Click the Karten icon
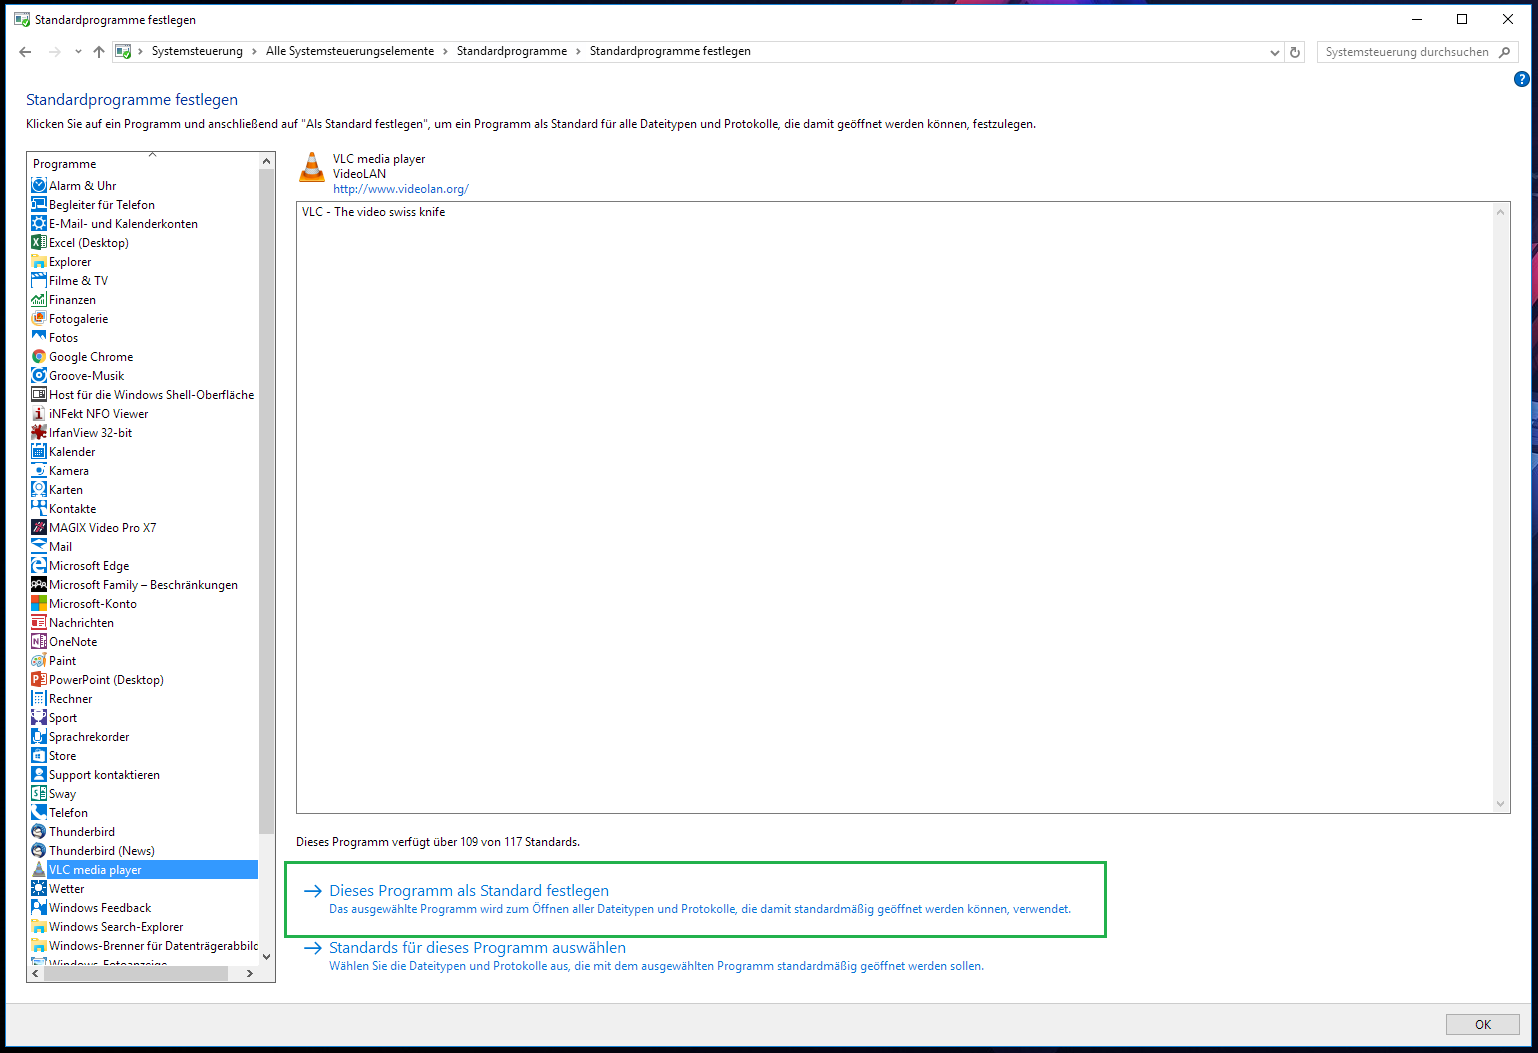 point(39,489)
